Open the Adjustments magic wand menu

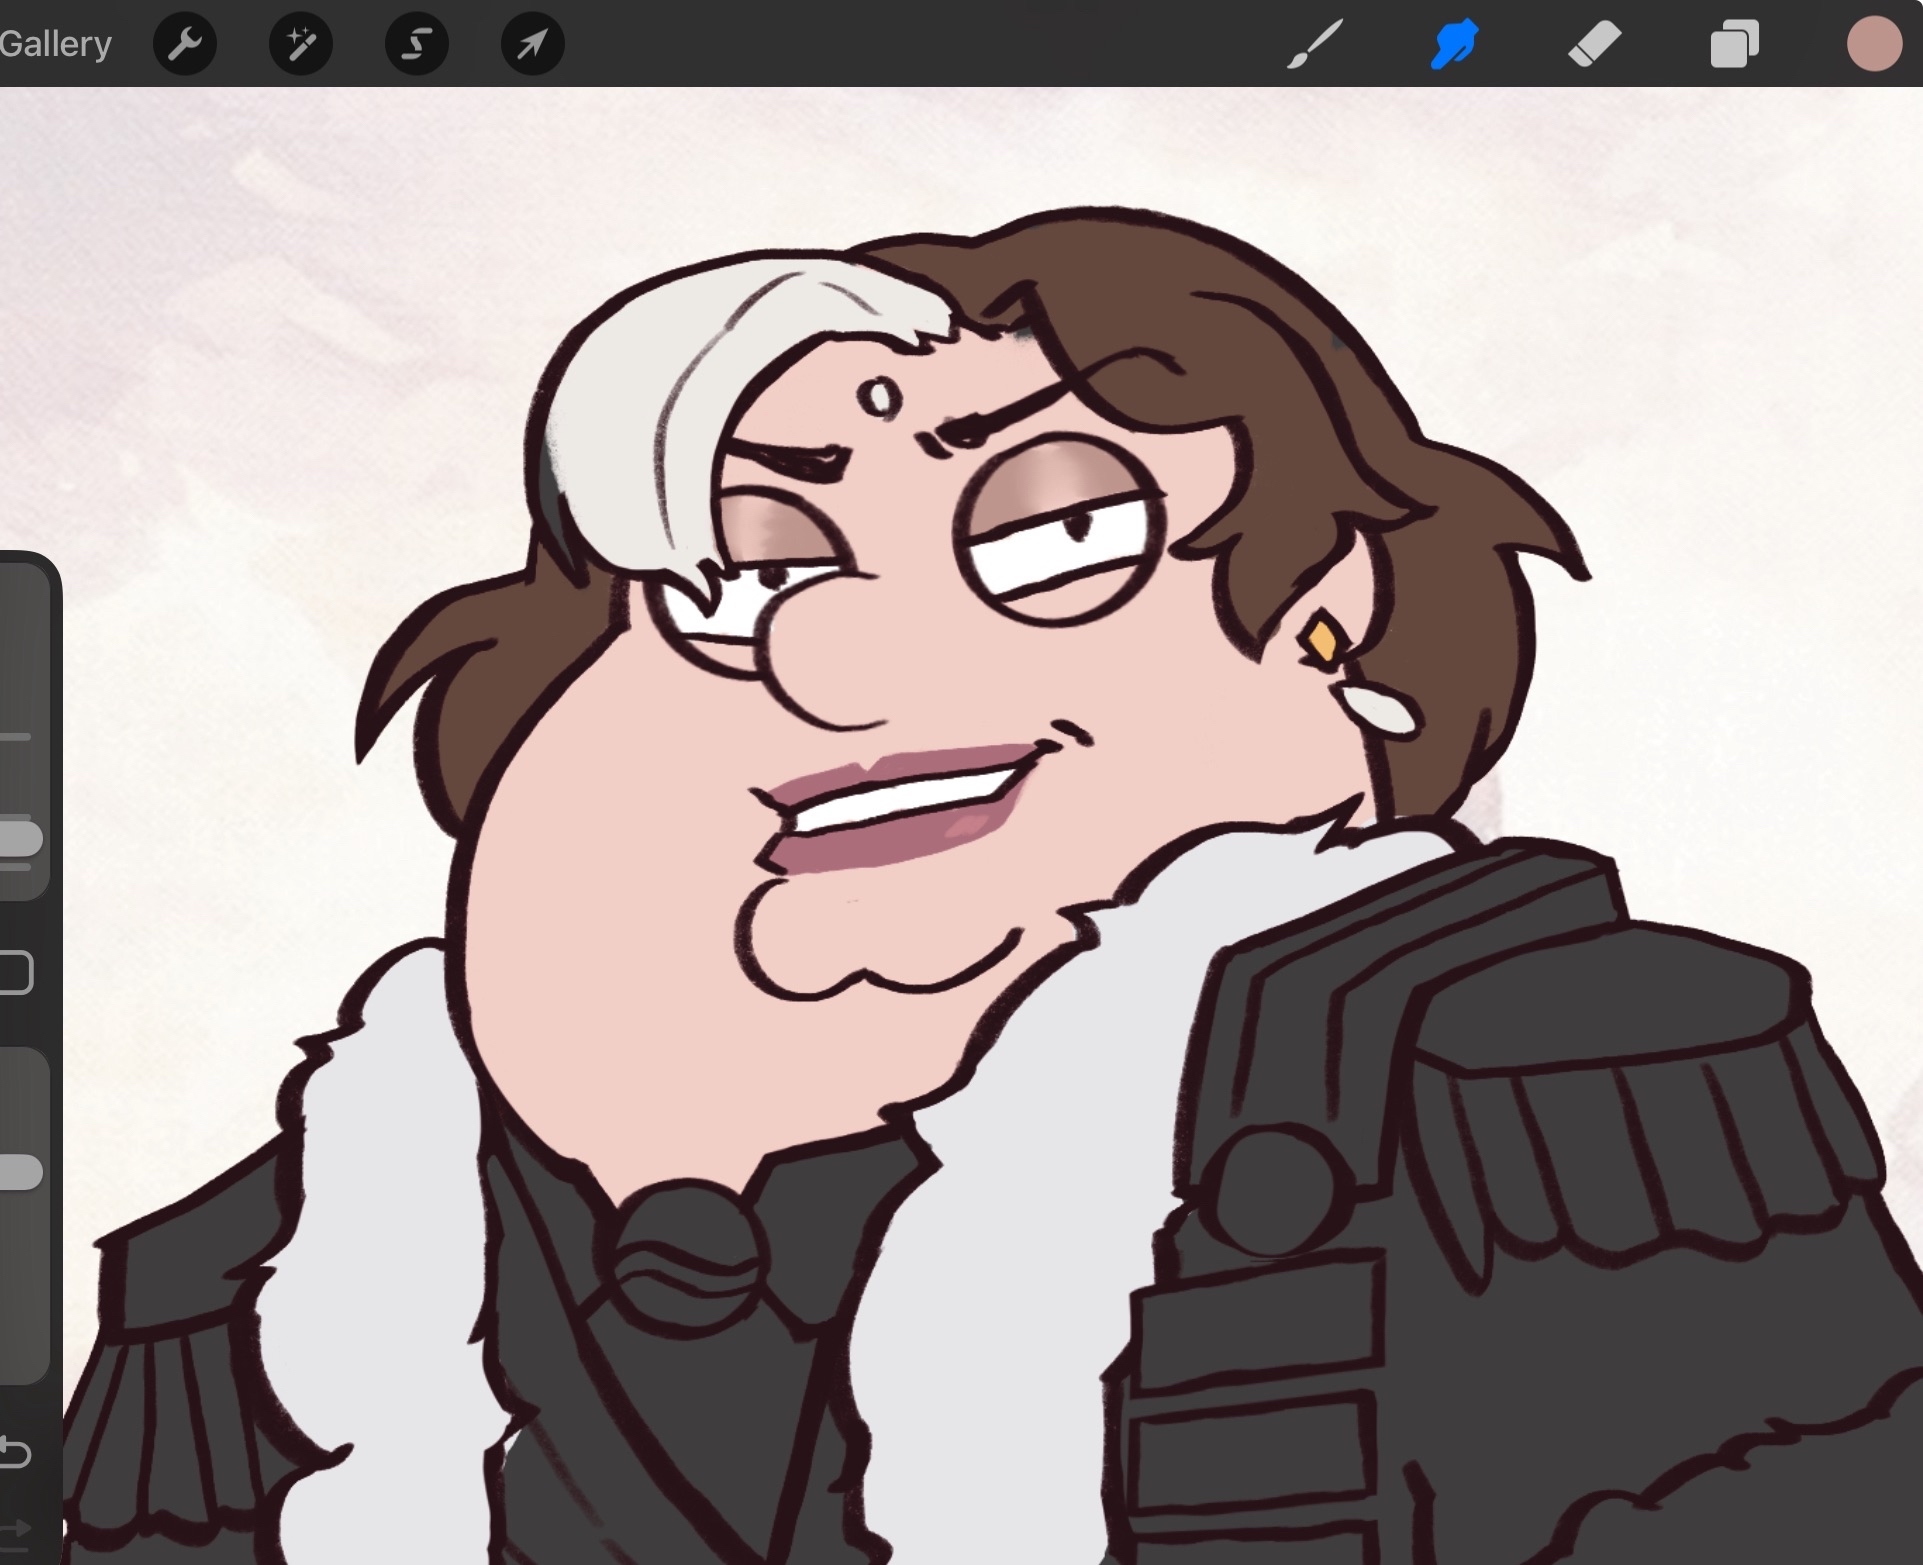[301, 44]
